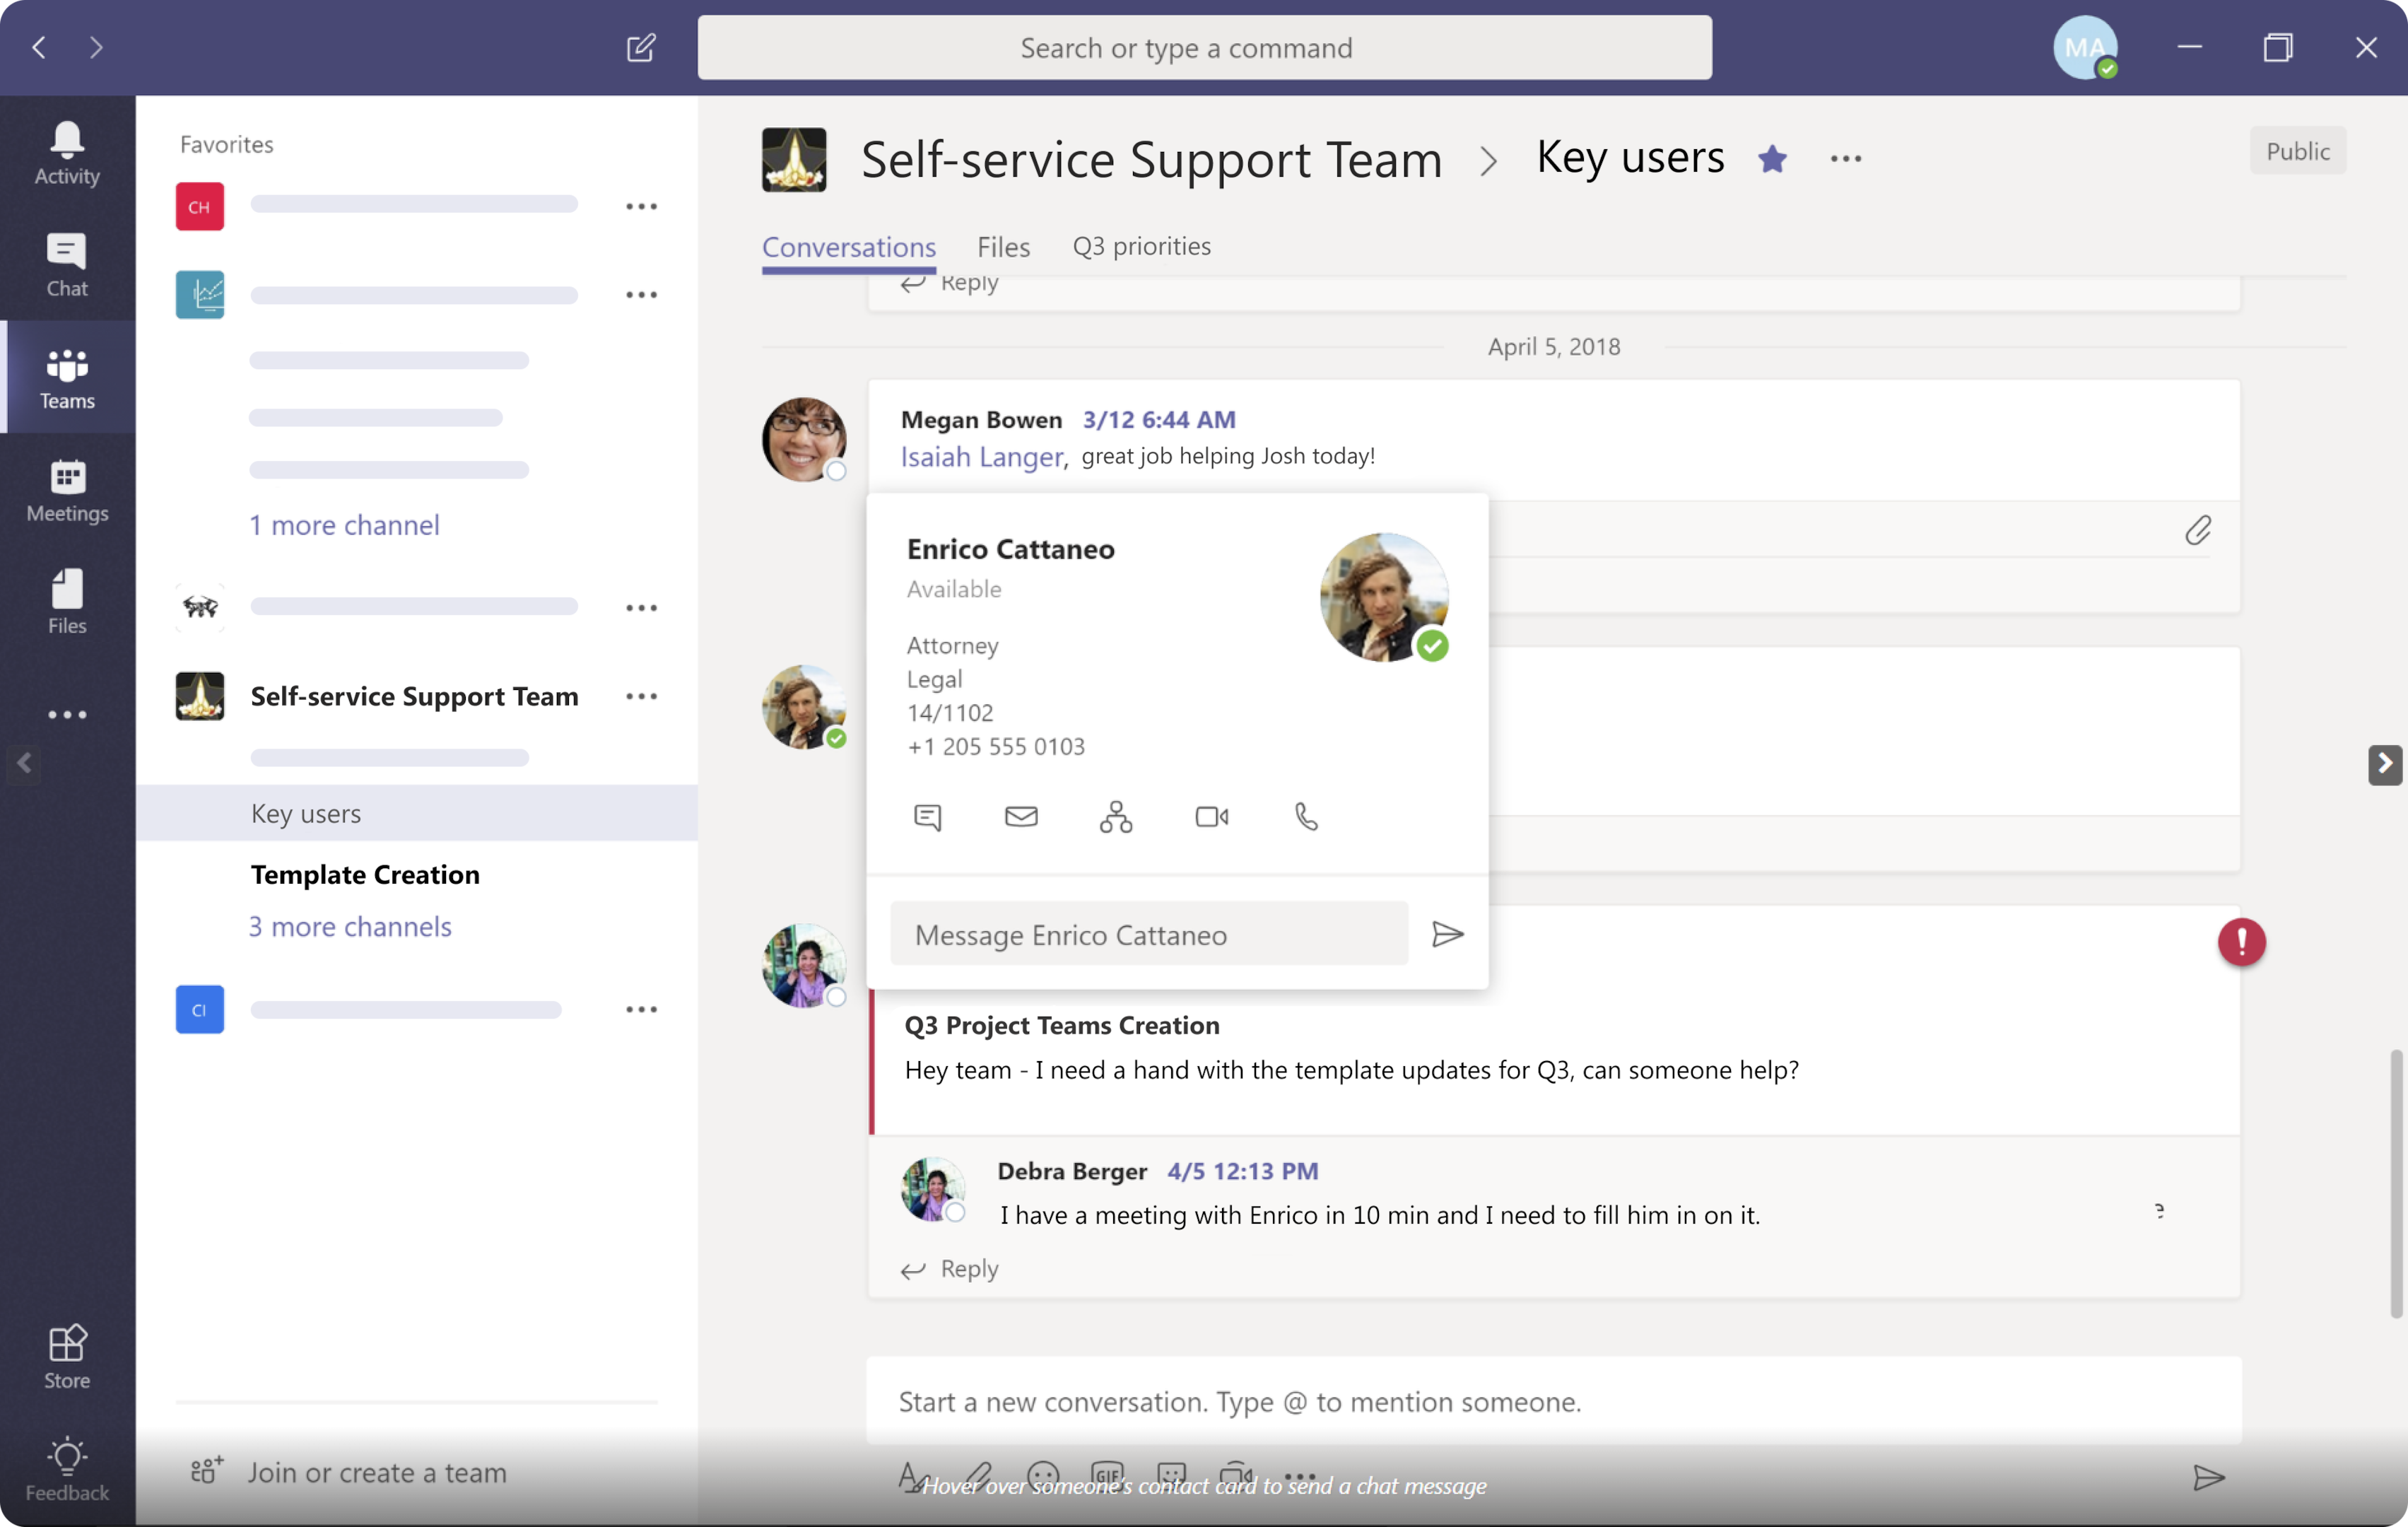The height and width of the screenshot is (1527, 2408).
Task: Click the Teams icon in sidebar
Action: pos(66,375)
